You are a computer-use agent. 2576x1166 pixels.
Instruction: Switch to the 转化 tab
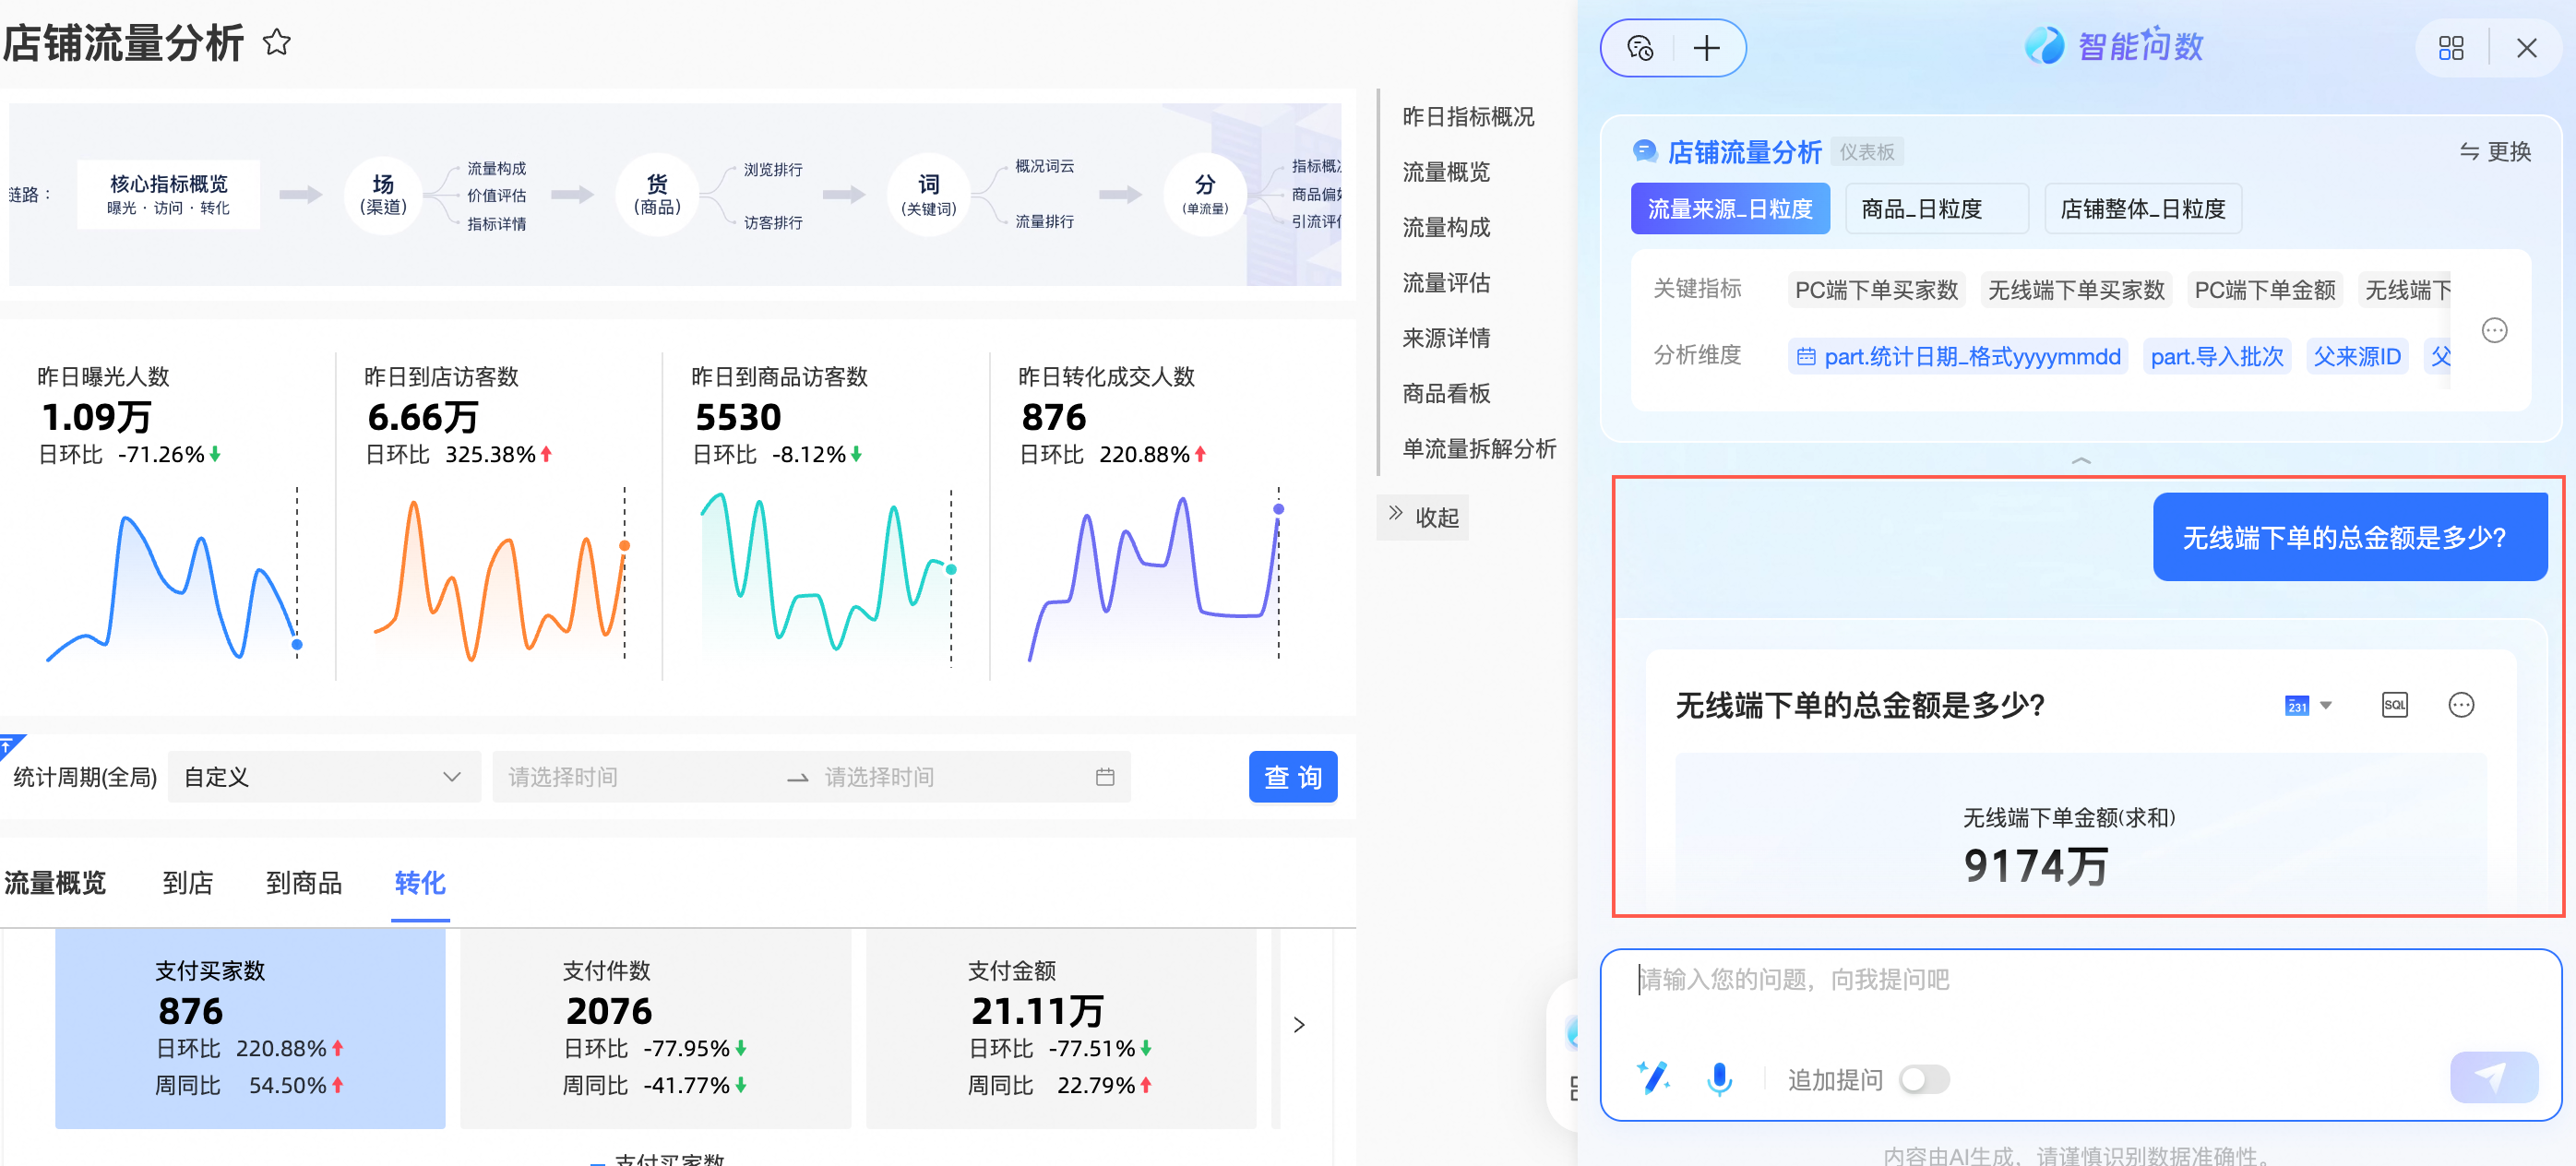coord(420,883)
